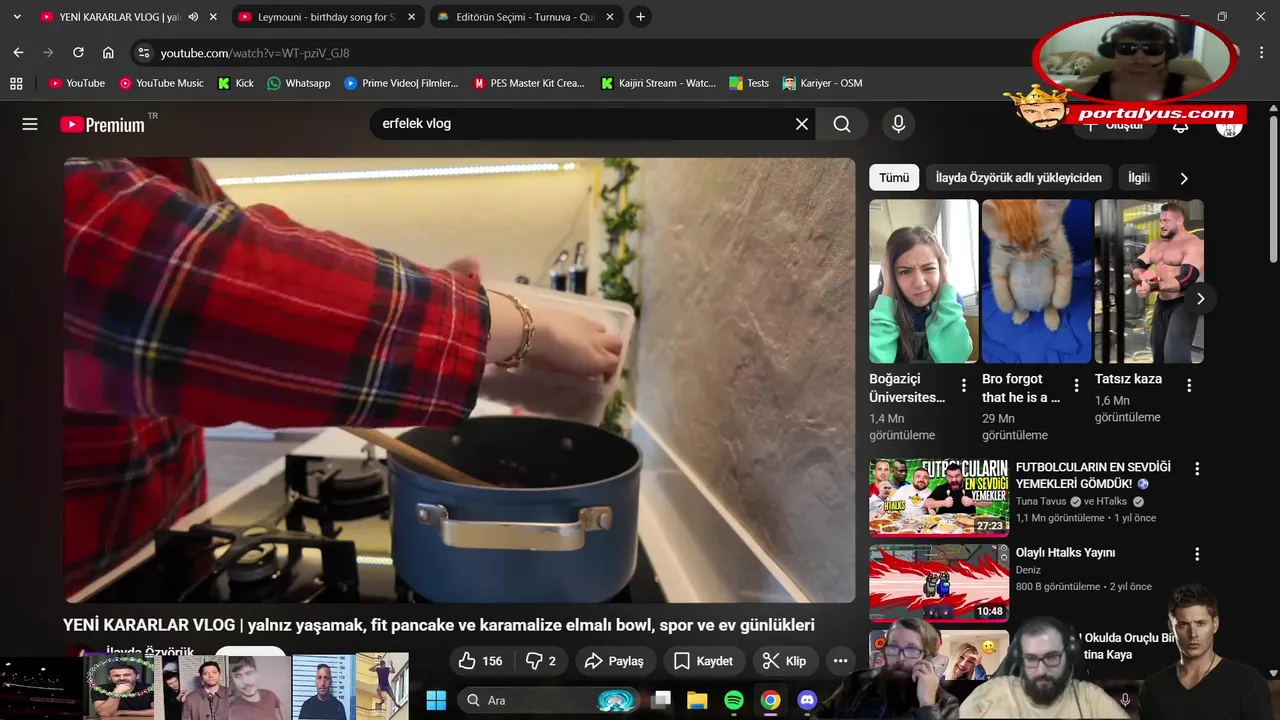Open Whatsapp bookmark
The width and height of the screenshot is (1280, 720).
coord(299,83)
